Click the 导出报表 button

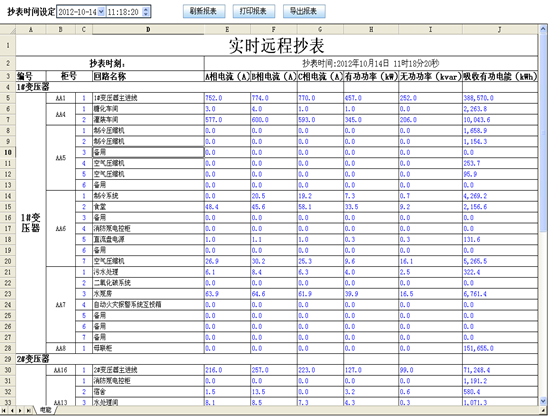click(304, 11)
